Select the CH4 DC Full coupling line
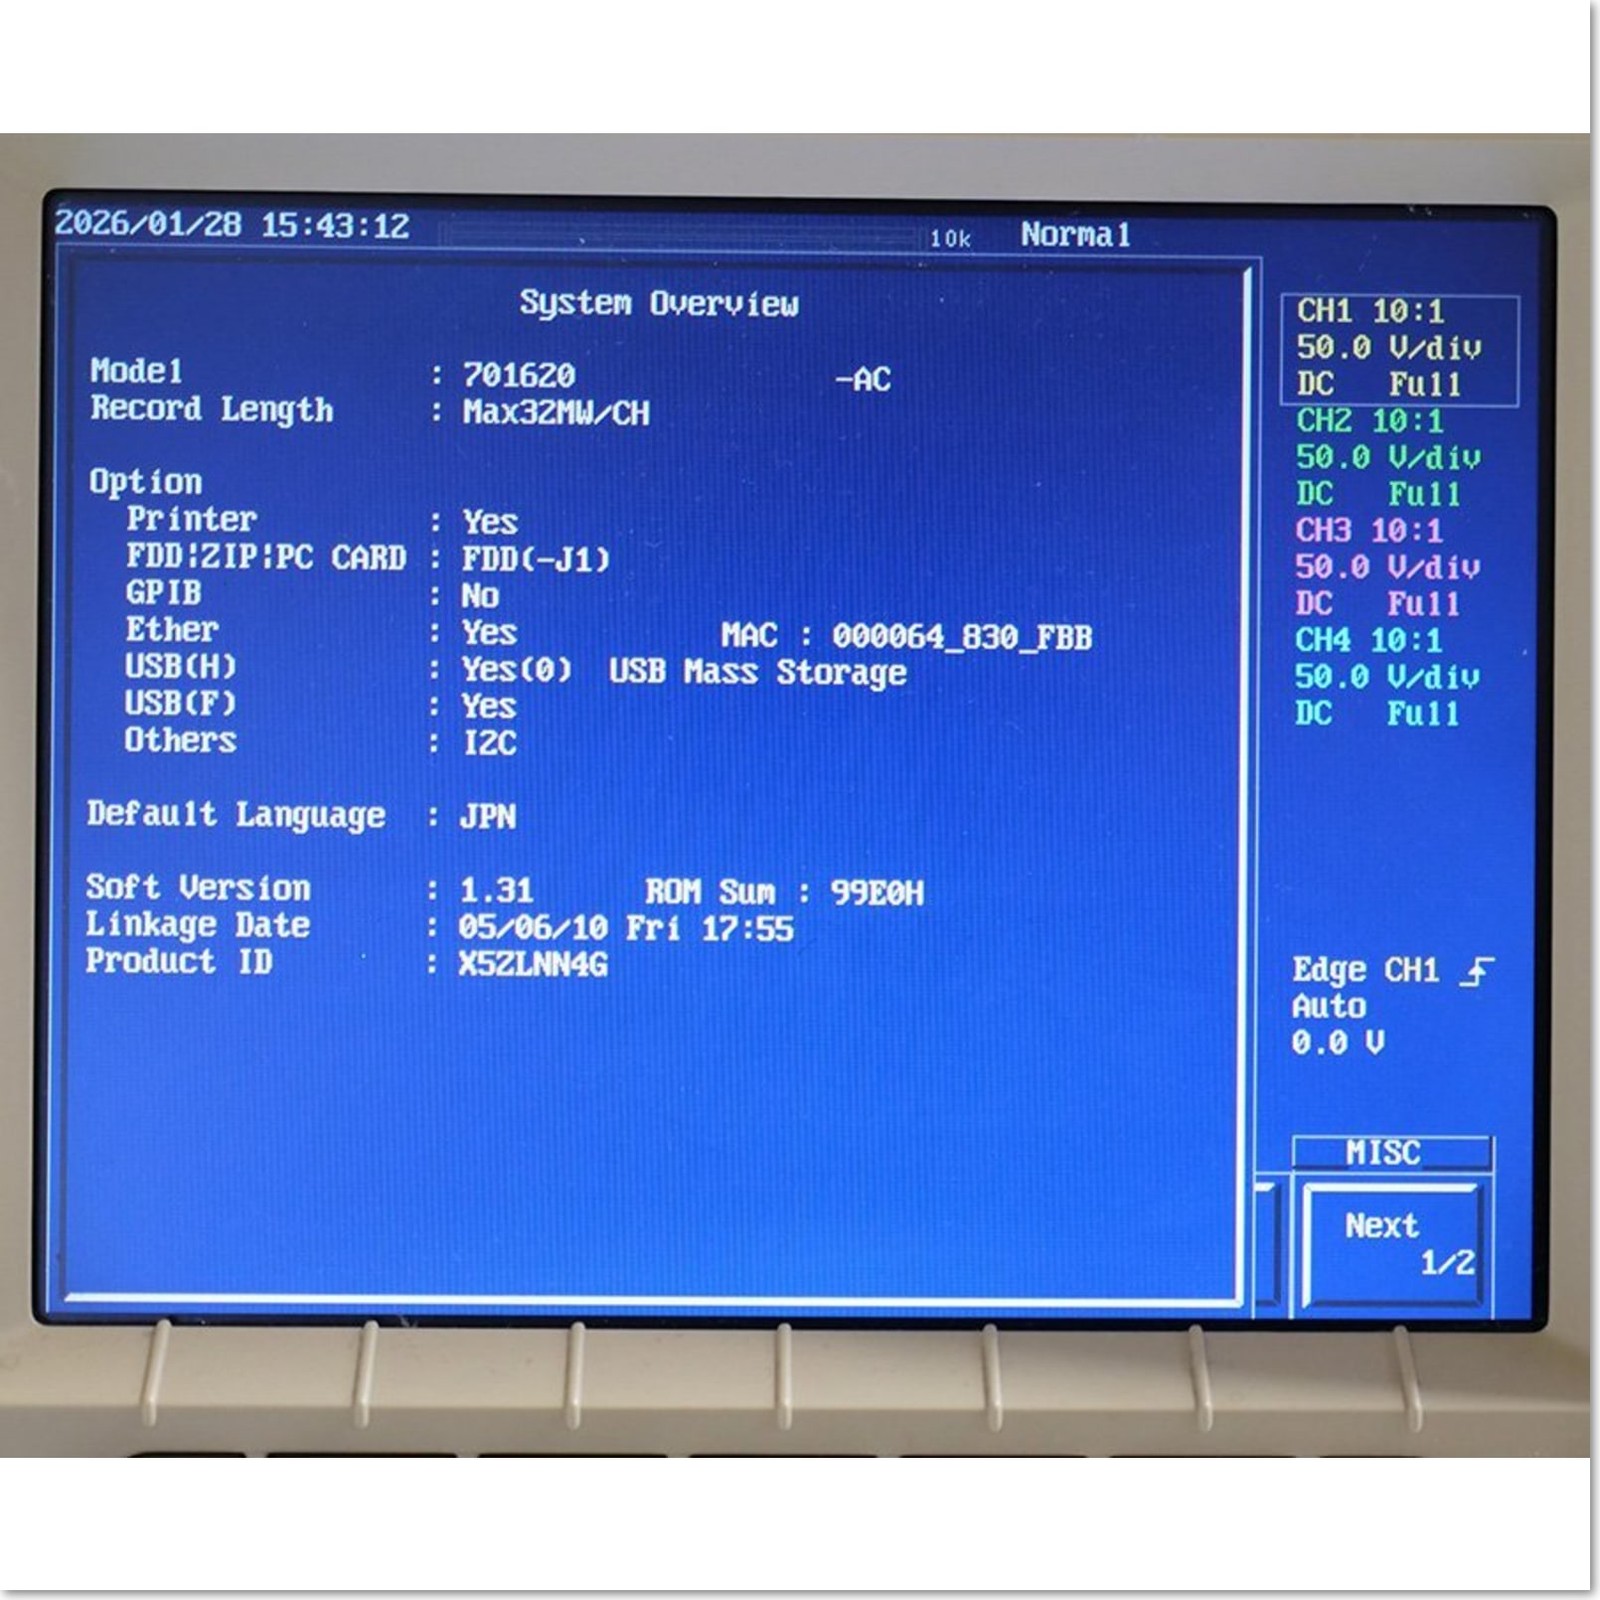This screenshot has width=1600, height=1600. point(1377,713)
